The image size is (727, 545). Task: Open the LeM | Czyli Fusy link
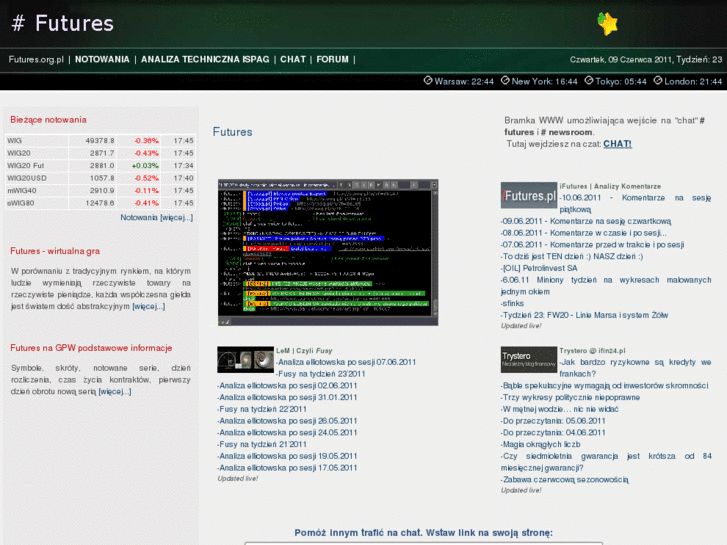pos(304,351)
